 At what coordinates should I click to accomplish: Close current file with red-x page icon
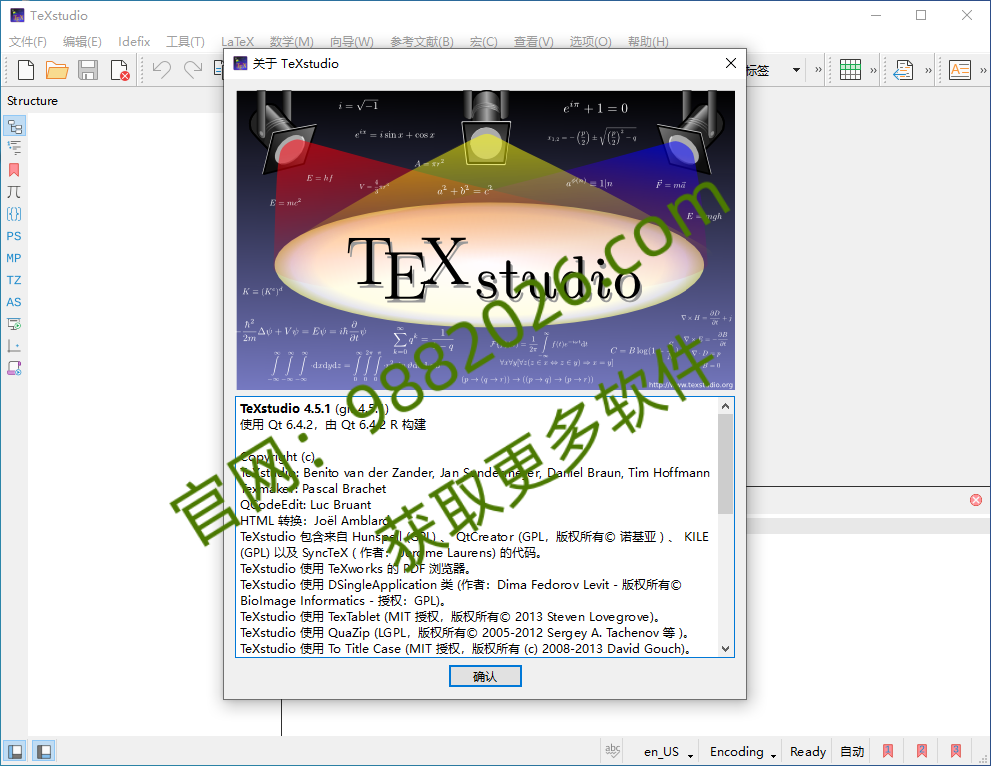119,70
